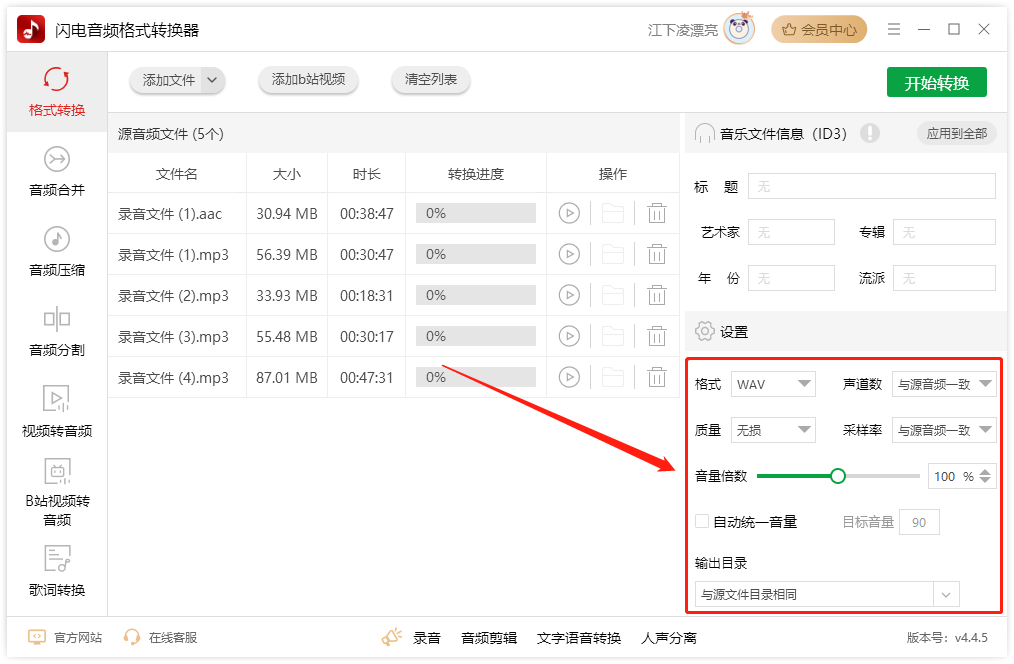Switch to the 音频合并 sidebar tool
This screenshot has width=1014, height=664.
[x=57, y=170]
